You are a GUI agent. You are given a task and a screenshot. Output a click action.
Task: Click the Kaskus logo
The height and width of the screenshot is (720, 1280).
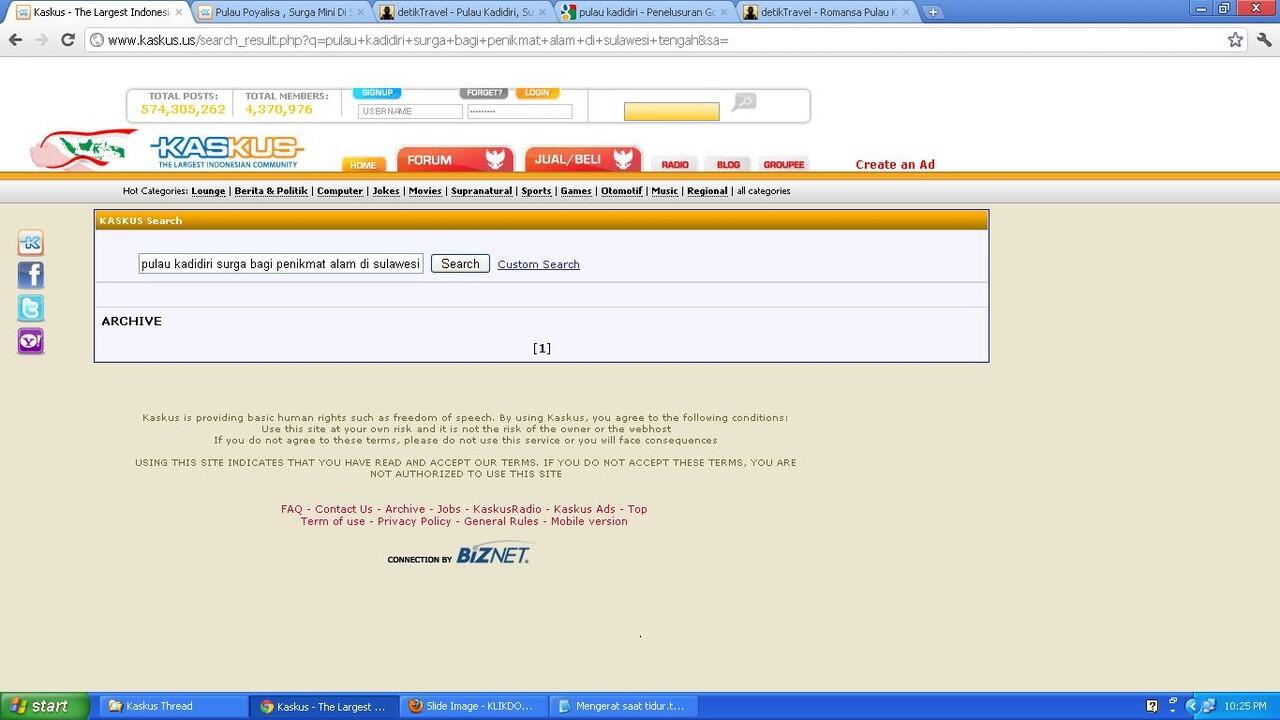[x=228, y=151]
